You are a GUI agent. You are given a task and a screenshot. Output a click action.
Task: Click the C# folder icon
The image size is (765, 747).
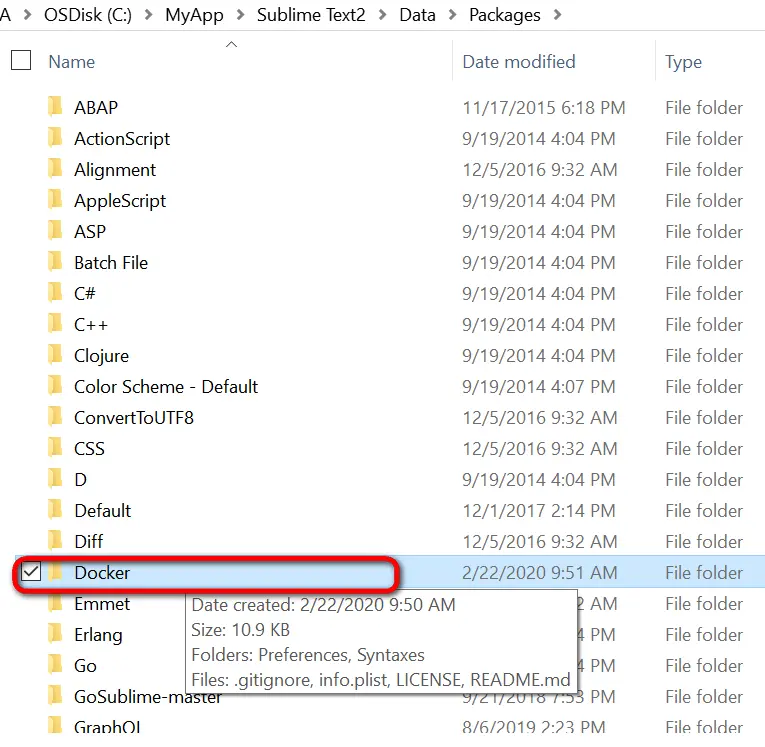click(x=55, y=292)
